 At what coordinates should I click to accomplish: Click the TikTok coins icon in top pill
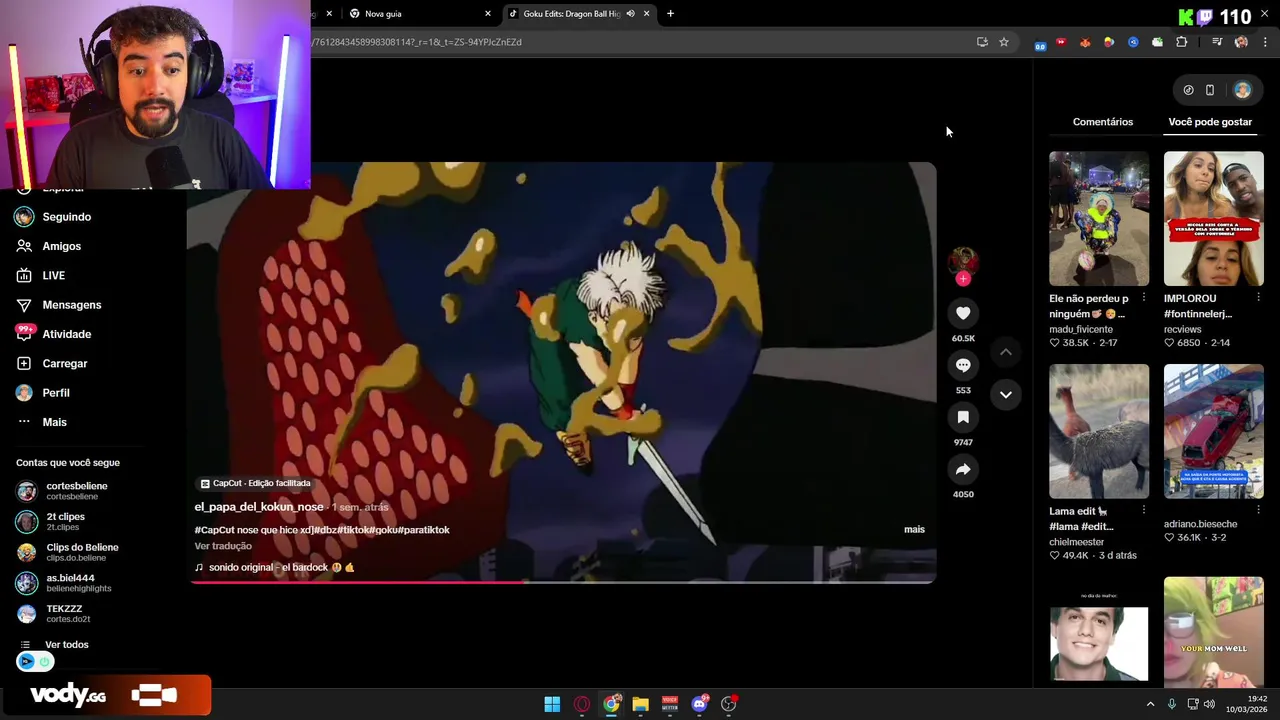click(x=1188, y=90)
